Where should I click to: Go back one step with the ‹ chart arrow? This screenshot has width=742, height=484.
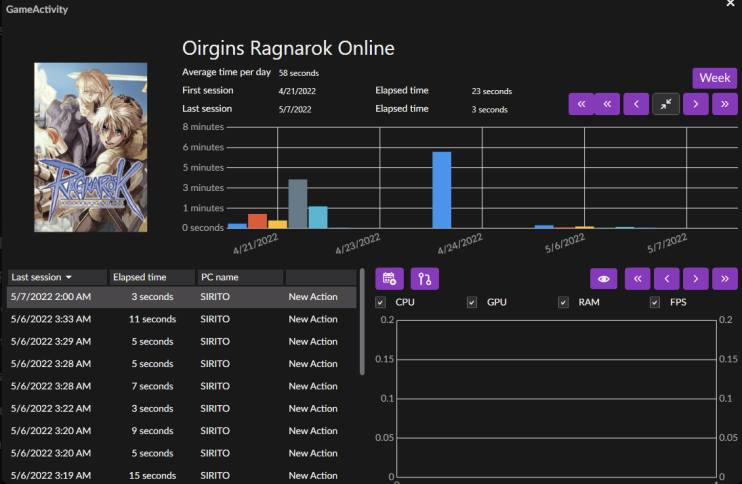click(636, 104)
